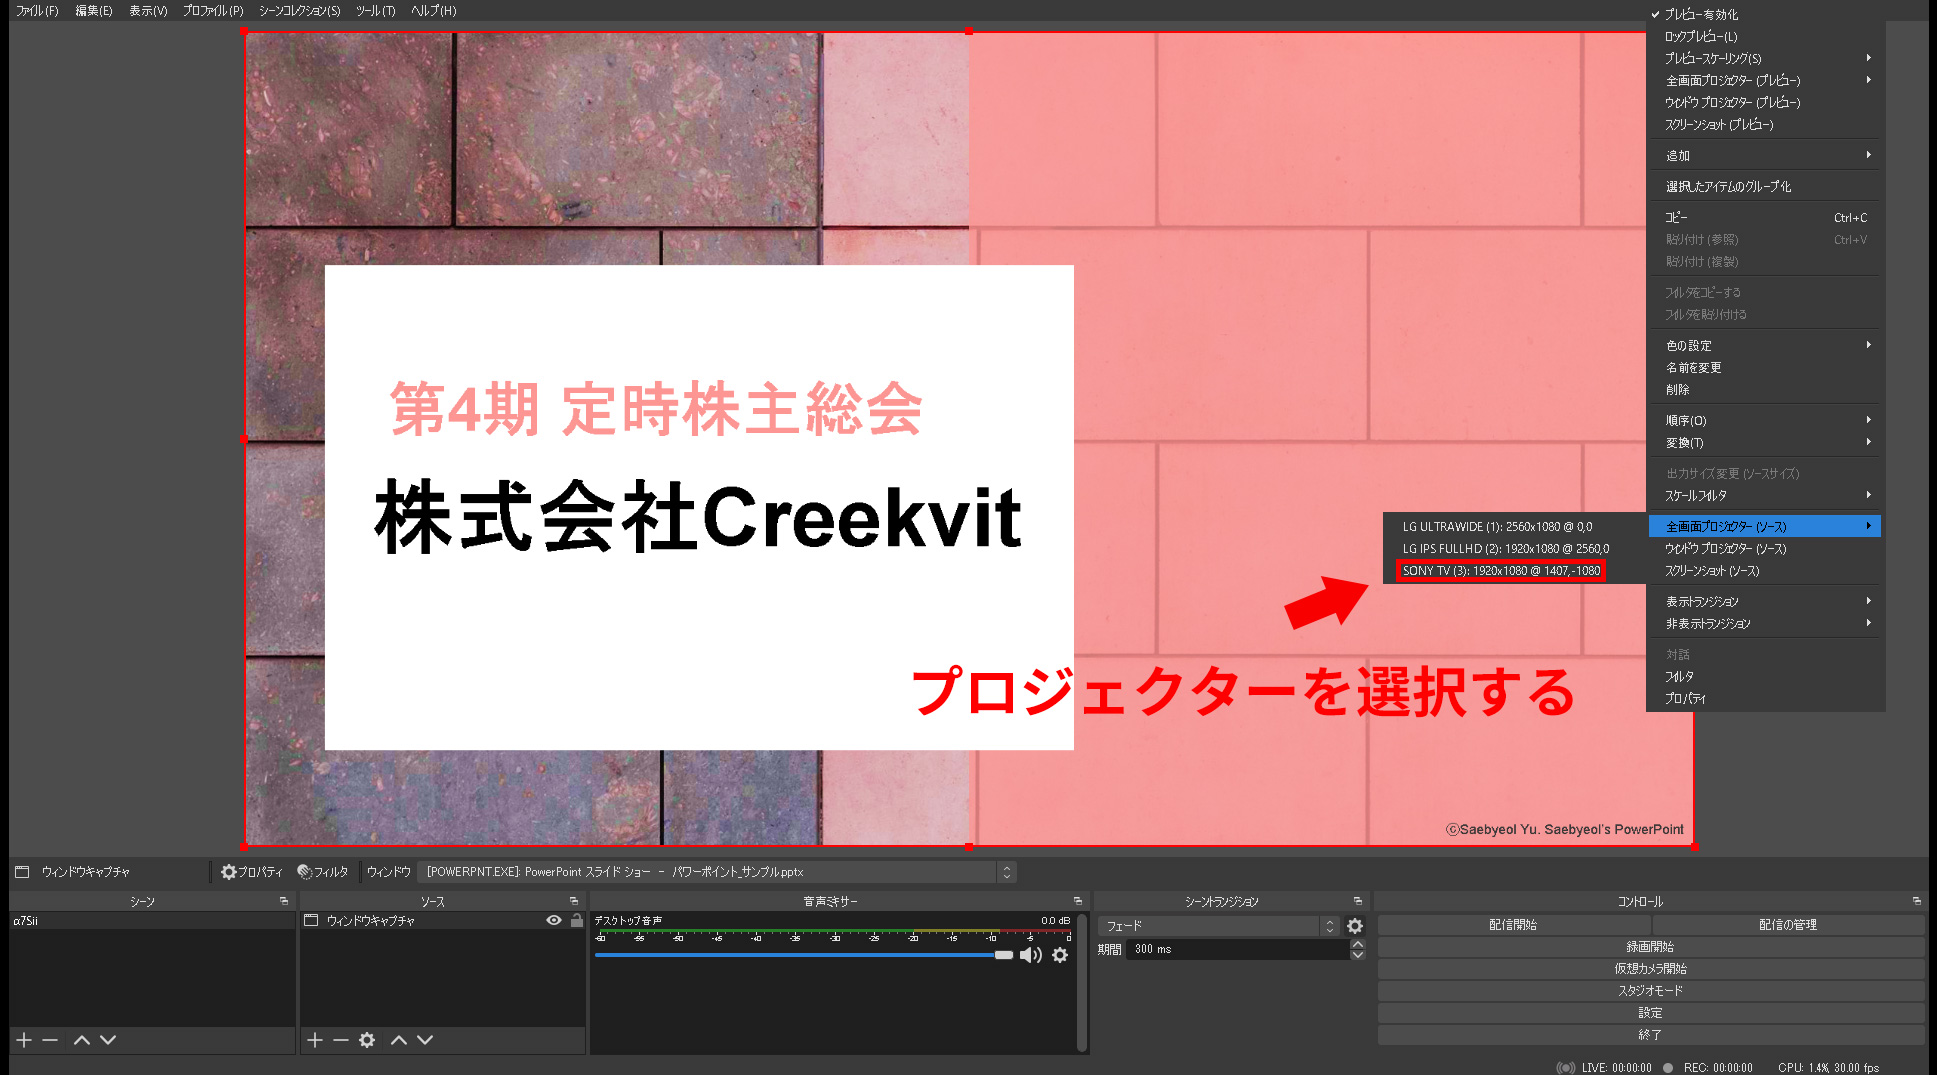Toggle lock on ウィンドウキャプチャ source
This screenshot has height=1075, width=1937.
click(577, 920)
